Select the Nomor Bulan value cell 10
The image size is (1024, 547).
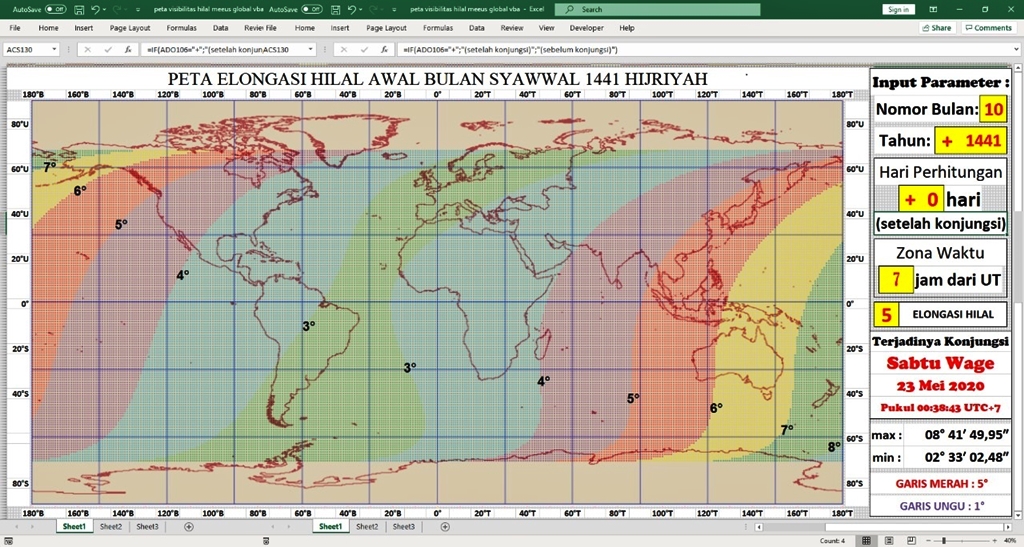(993, 109)
